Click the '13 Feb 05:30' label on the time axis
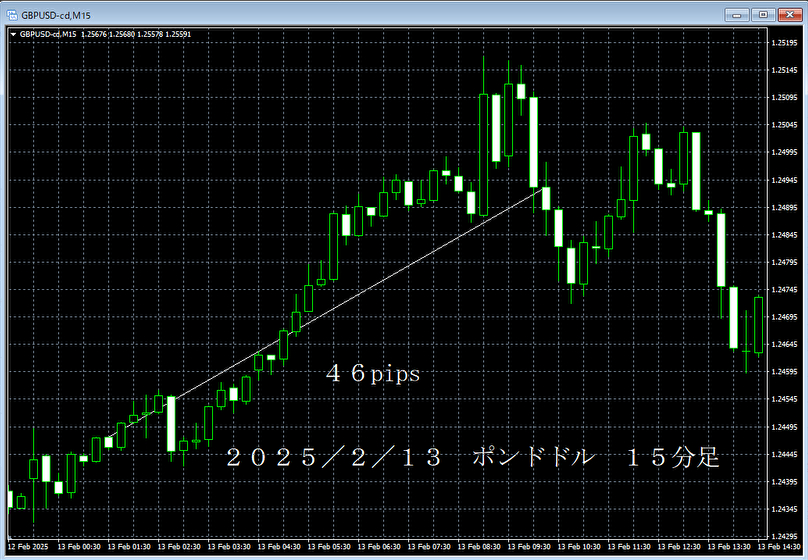This screenshot has height=560, width=808. [329, 547]
